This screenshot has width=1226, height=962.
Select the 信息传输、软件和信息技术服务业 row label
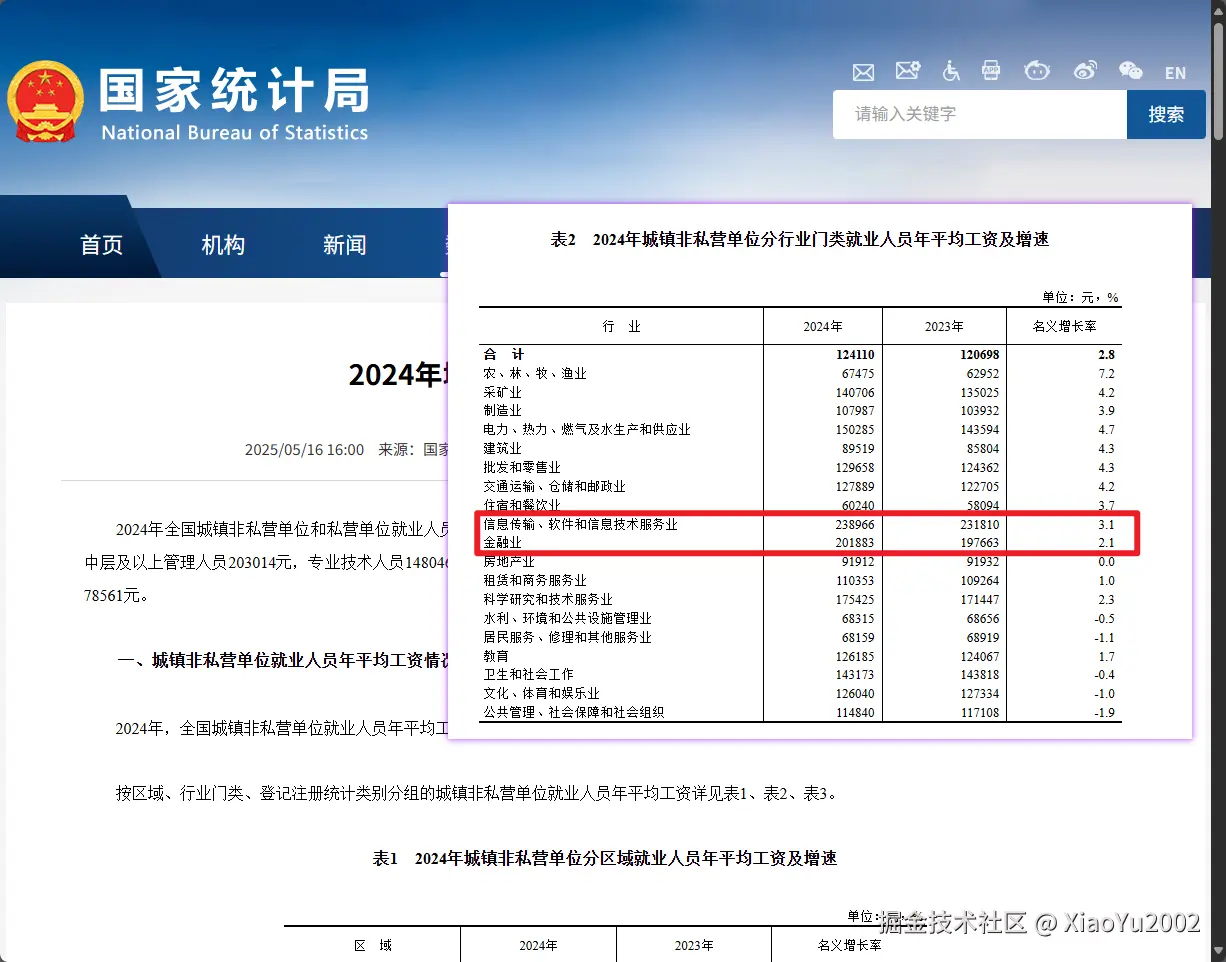pyautogui.click(x=580, y=524)
